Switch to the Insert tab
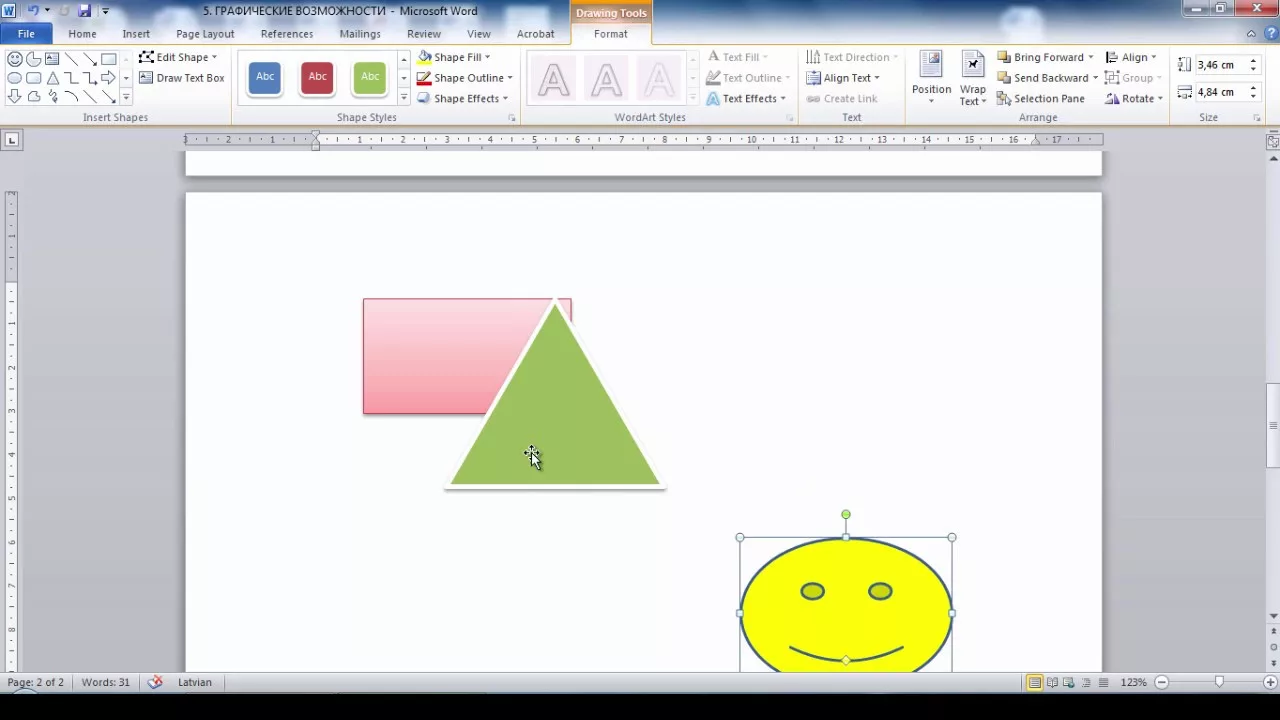Image resolution: width=1280 pixels, height=720 pixels. (136, 34)
